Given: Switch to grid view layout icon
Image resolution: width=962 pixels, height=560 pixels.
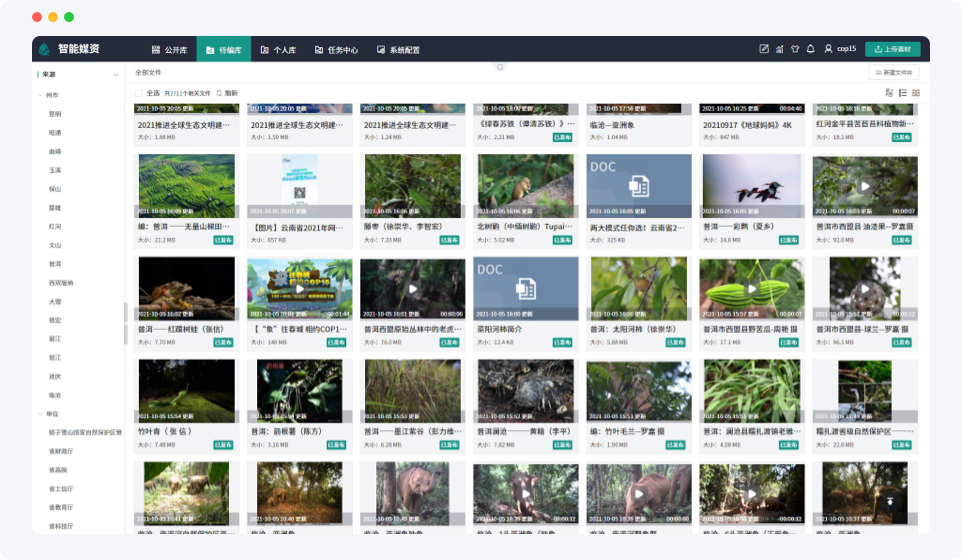Looking at the screenshot, I should (916, 93).
